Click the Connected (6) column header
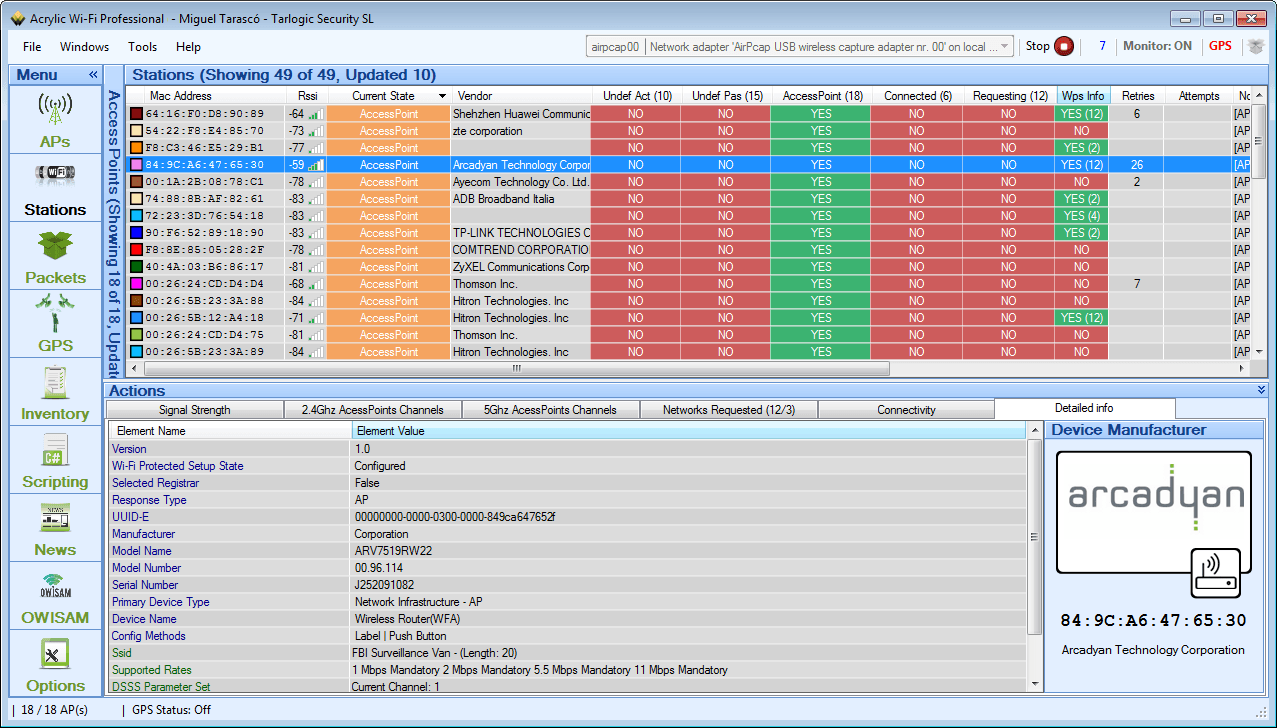Screen dimensions: 1277x728 pos(916,96)
